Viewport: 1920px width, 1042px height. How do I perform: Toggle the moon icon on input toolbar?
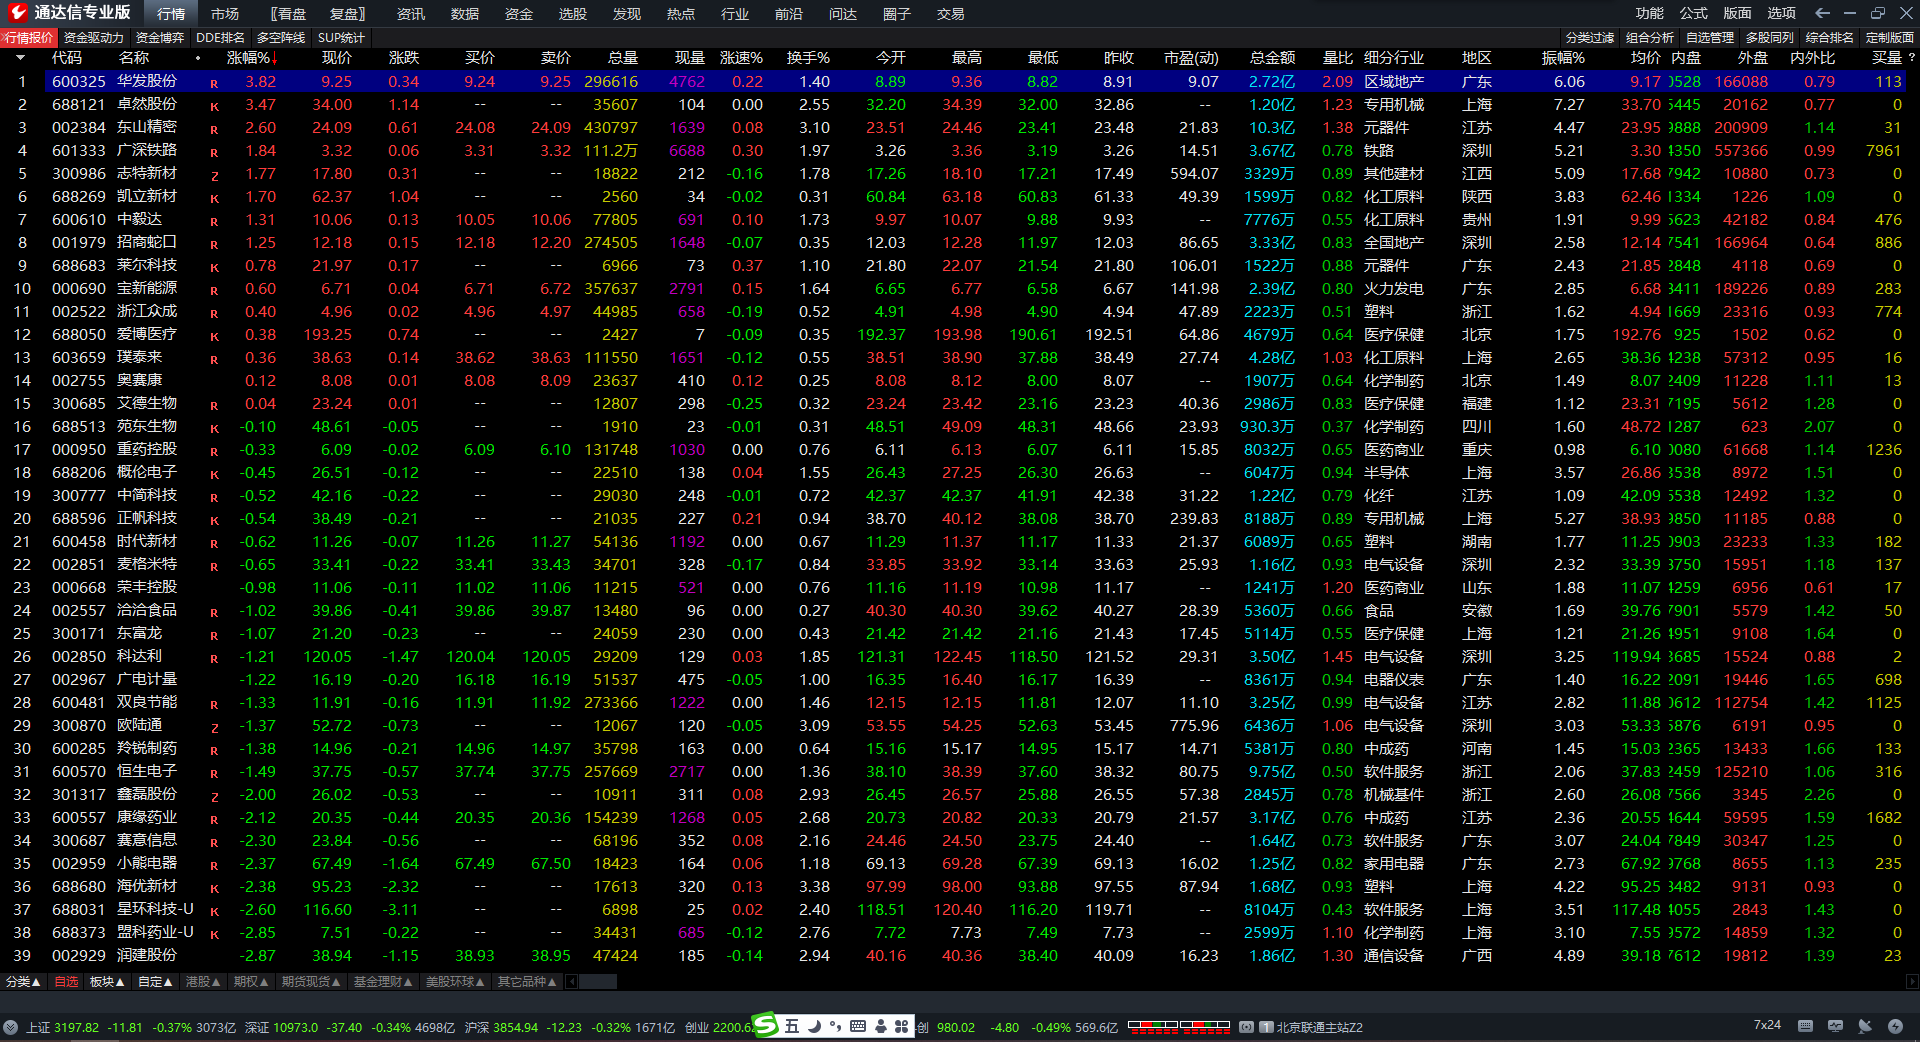(x=814, y=1026)
